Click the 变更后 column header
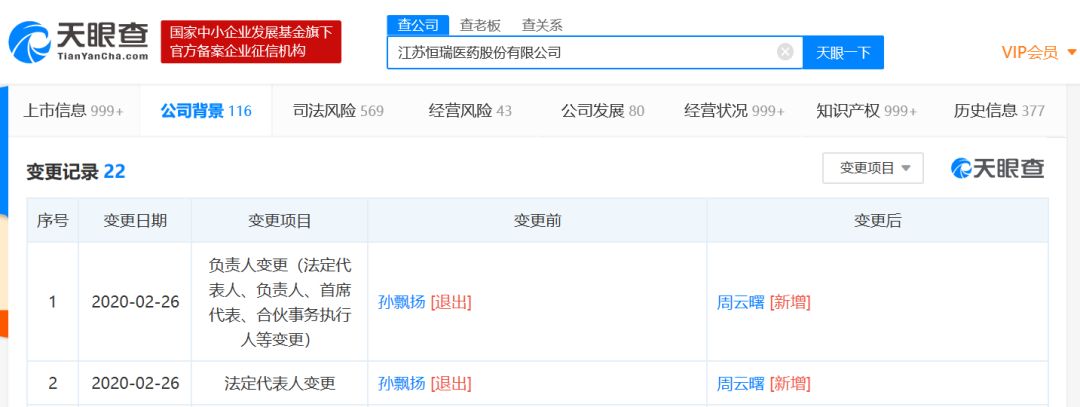Screen dimensions: 1080x407 tap(878, 220)
